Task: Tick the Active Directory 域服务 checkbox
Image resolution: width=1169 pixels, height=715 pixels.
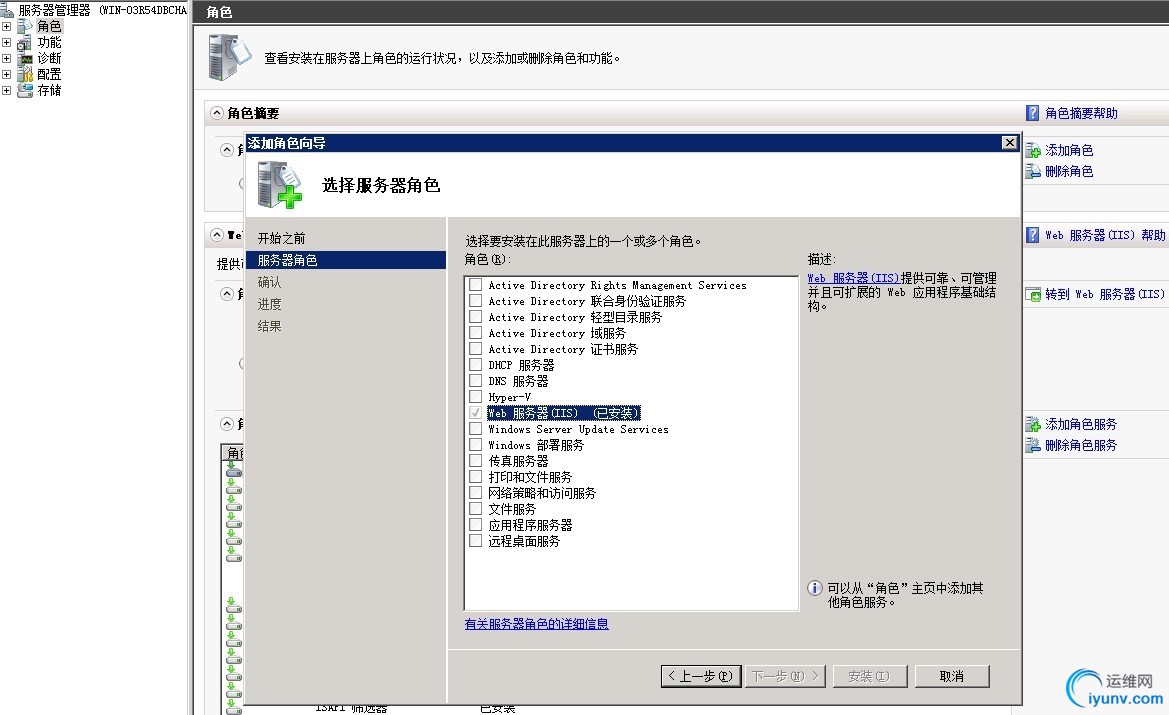Action: (476, 333)
